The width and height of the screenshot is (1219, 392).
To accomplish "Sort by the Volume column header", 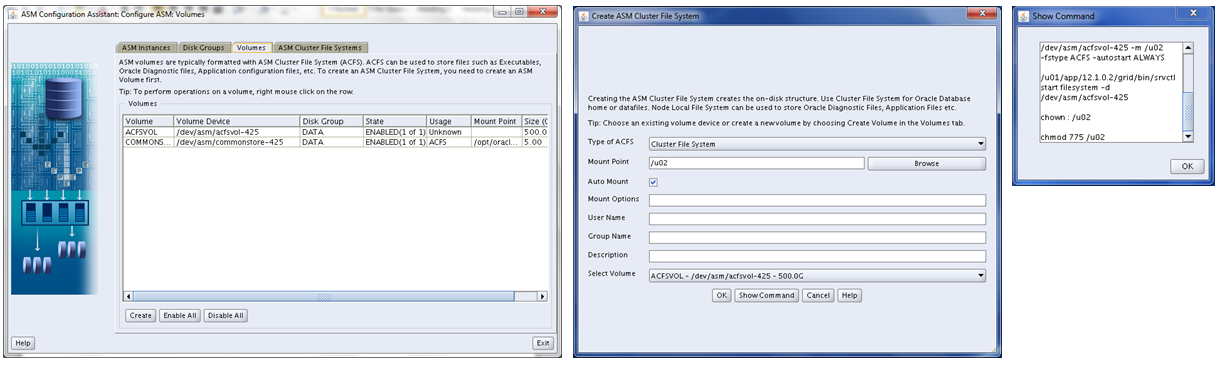I will pyautogui.click(x=148, y=121).
